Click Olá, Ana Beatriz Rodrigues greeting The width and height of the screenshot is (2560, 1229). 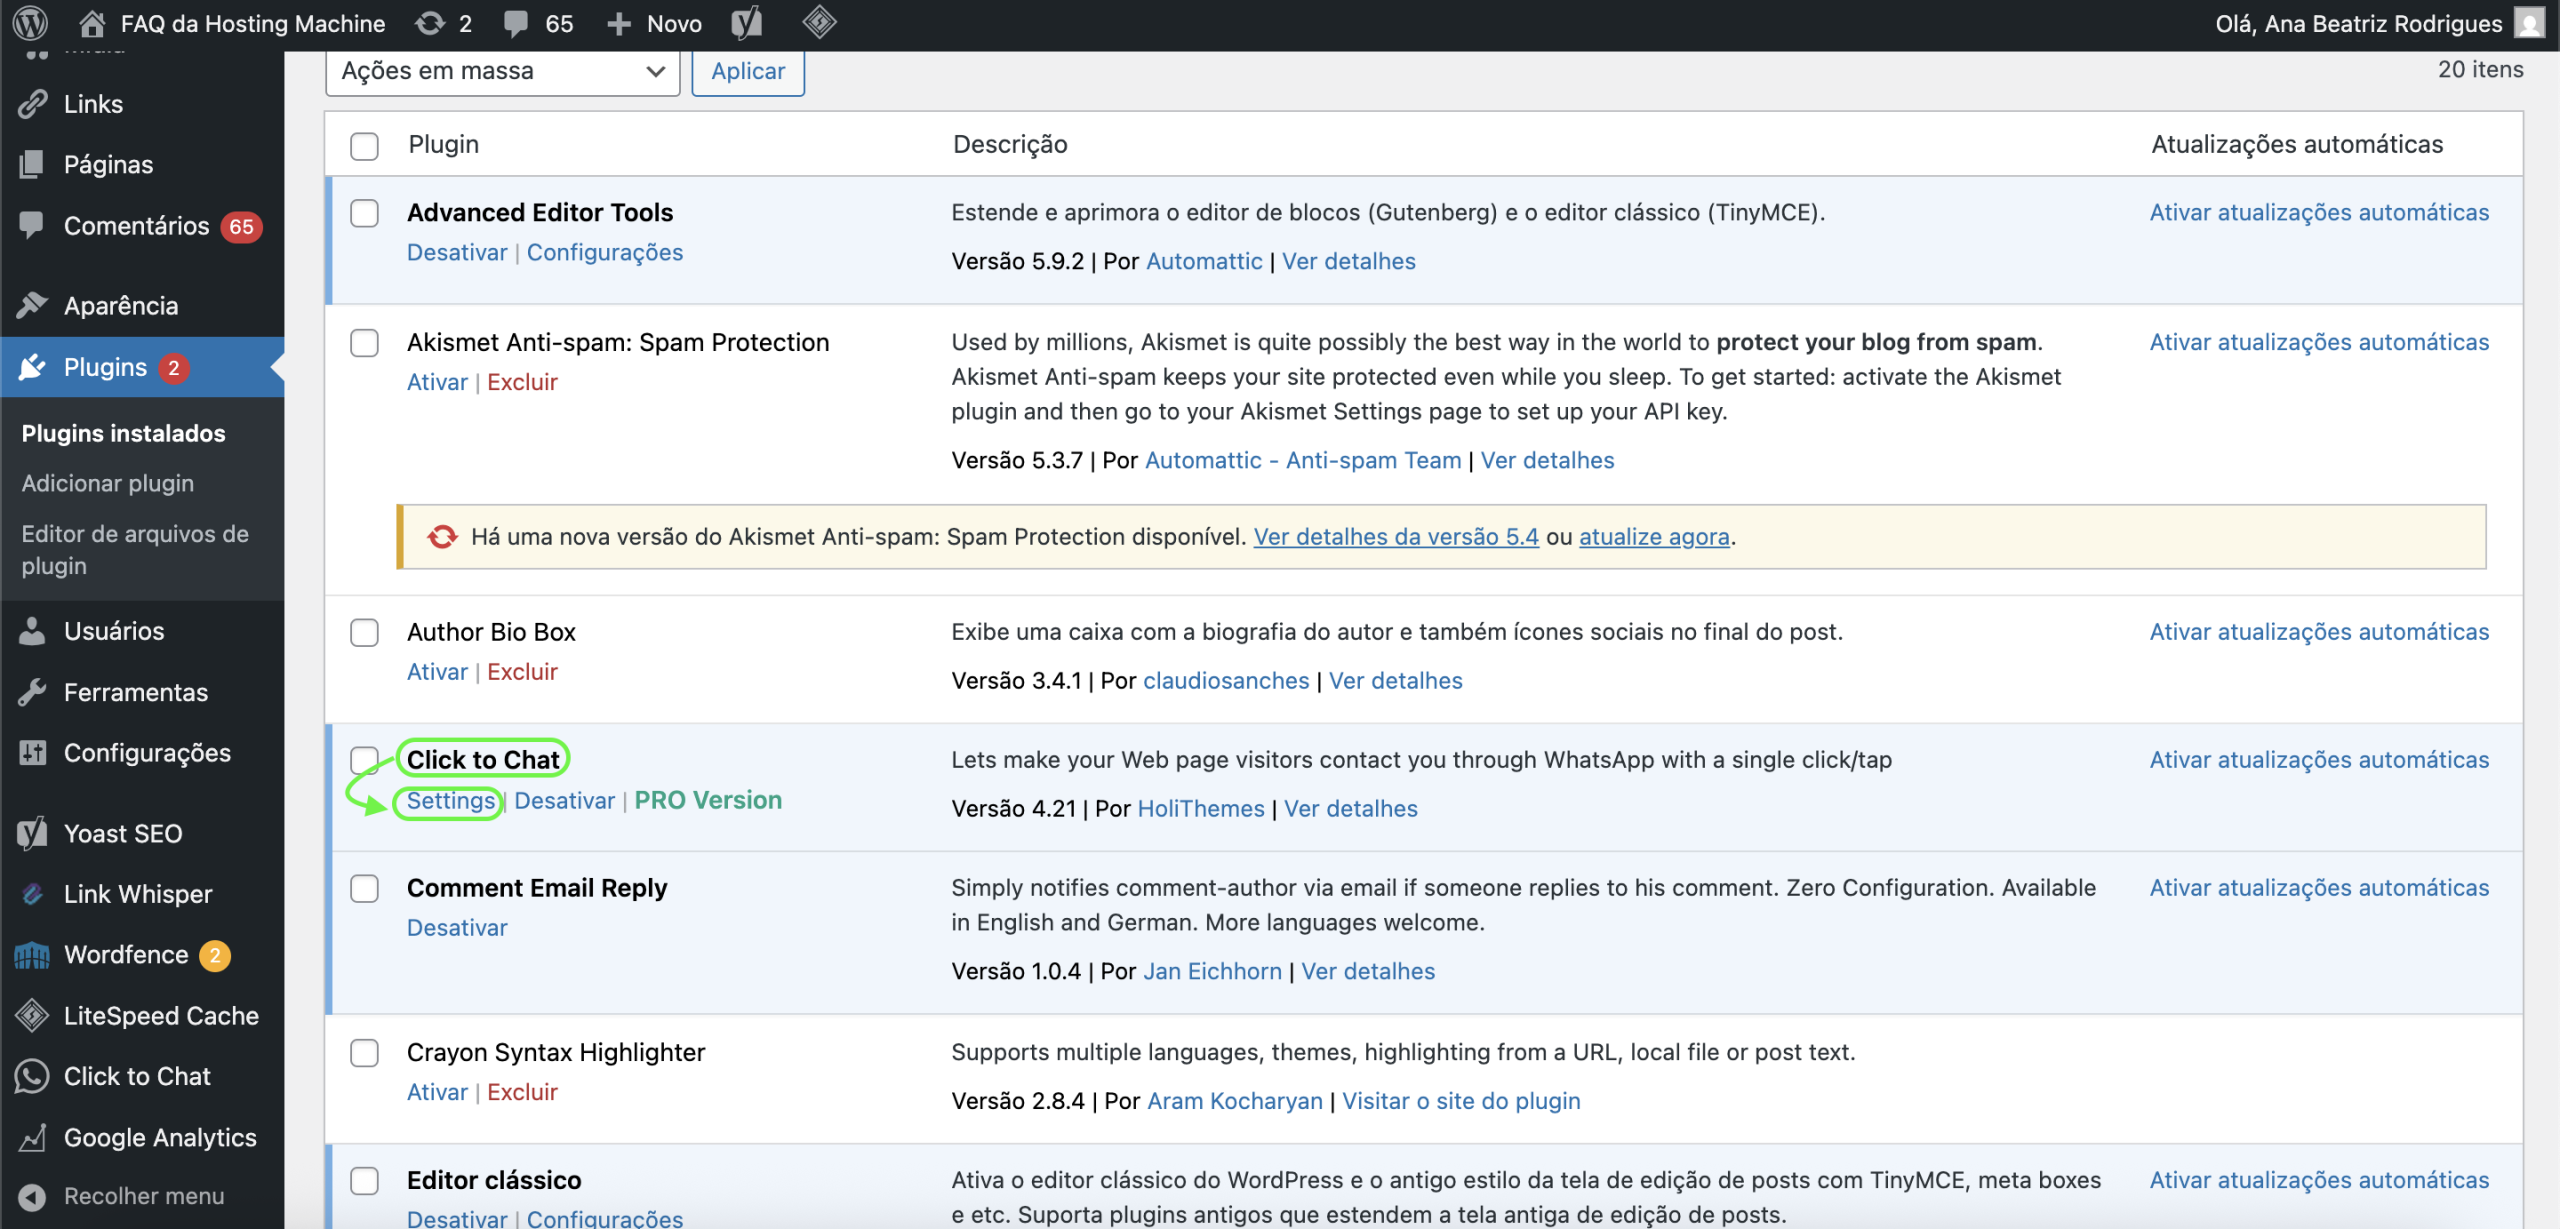coord(2358,24)
